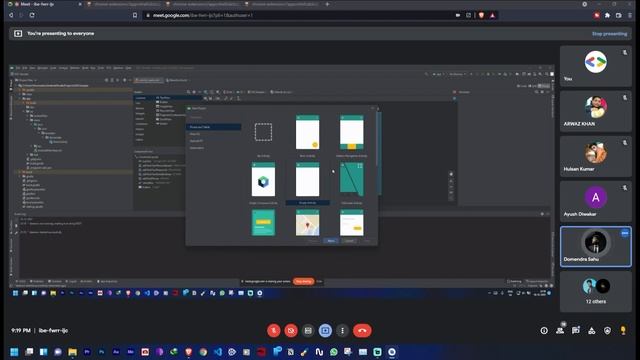This screenshot has height=360, width=640.
Task: Turn on the camera in Meet
Action: [x=291, y=331]
